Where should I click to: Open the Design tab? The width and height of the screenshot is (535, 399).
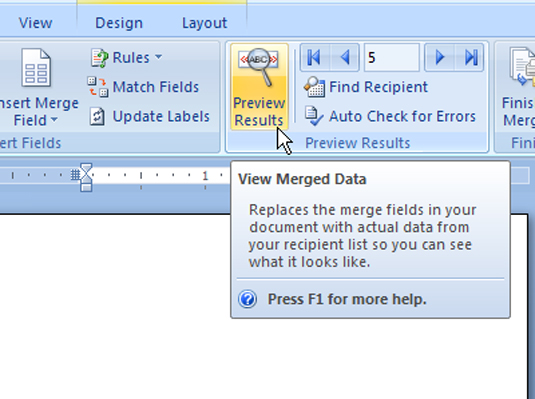[x=119, y=23]
